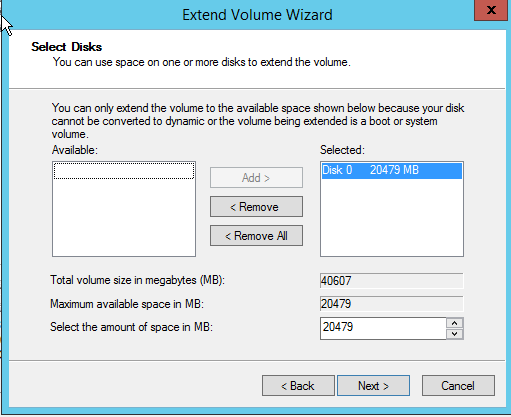Click the empty row in the Available list
This screenshot has height=417, width=511.
point(124,171)
